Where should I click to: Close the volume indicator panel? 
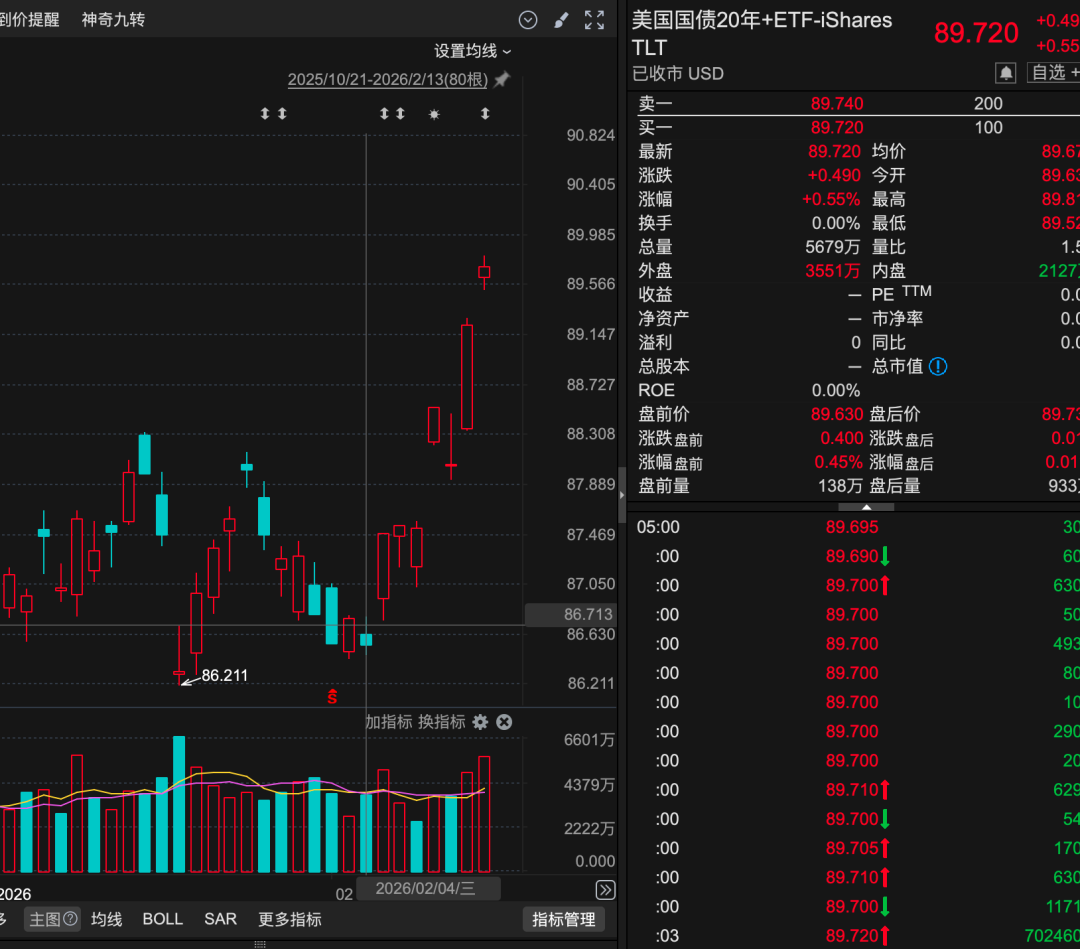point(504,722)
